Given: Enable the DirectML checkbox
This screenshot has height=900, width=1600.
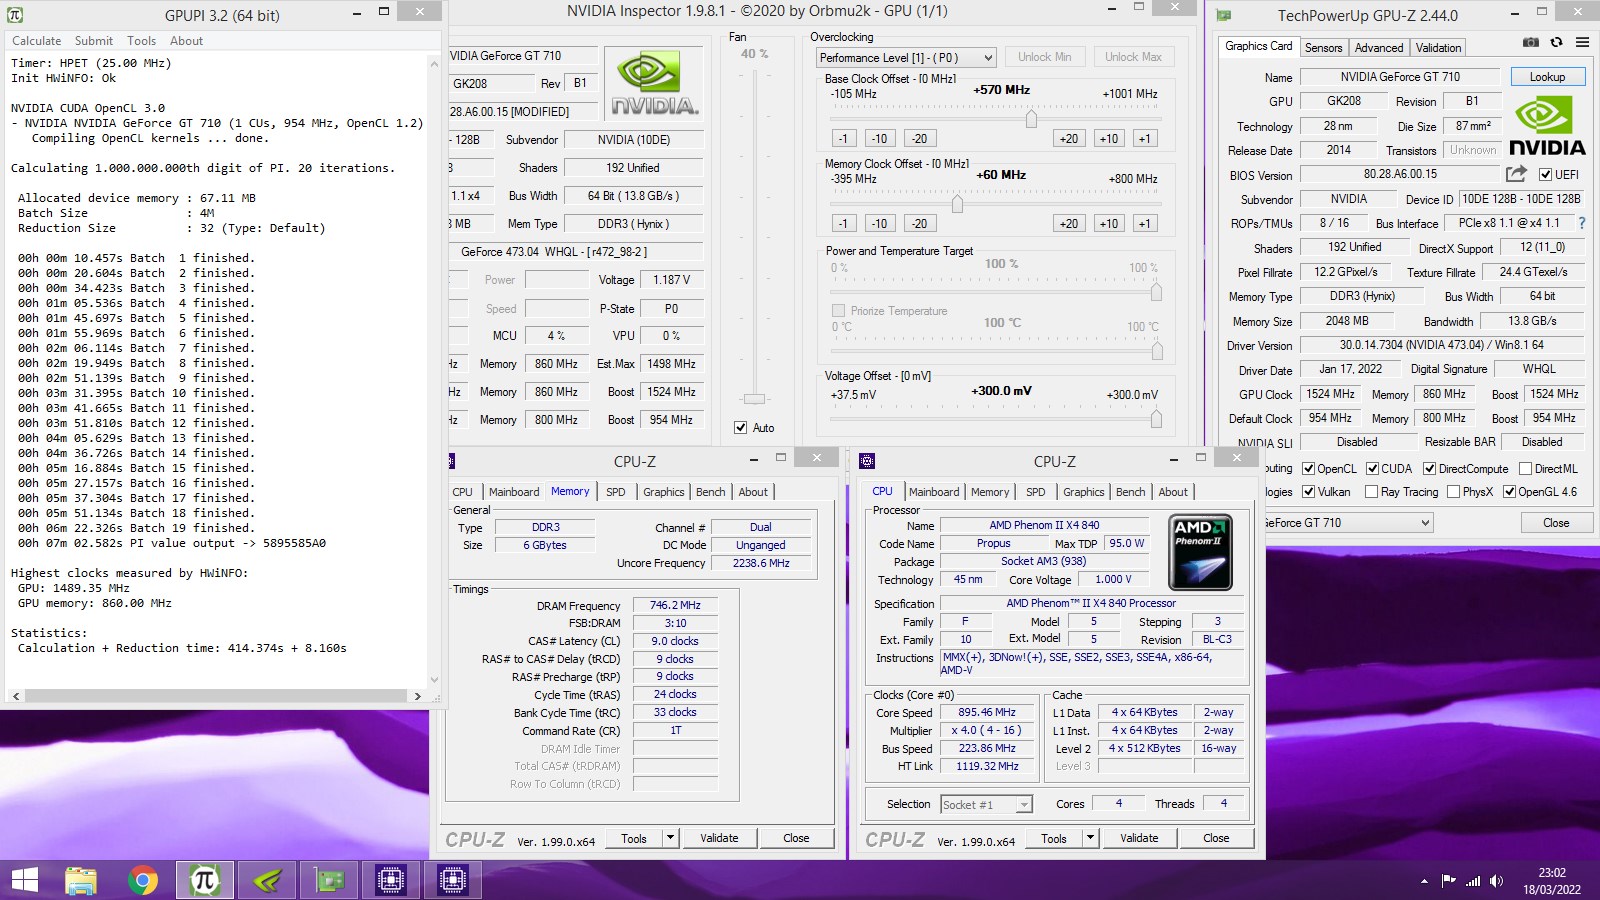Looking at the screenshot, I should [1525, 468].
